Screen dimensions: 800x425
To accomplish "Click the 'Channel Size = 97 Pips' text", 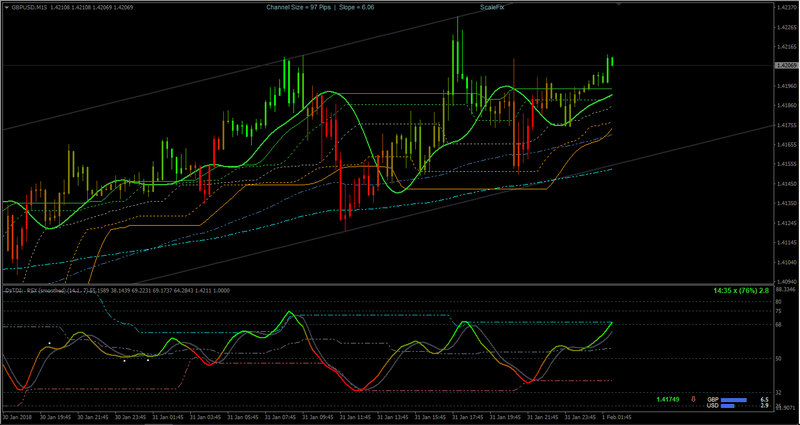I will (297, 7).
